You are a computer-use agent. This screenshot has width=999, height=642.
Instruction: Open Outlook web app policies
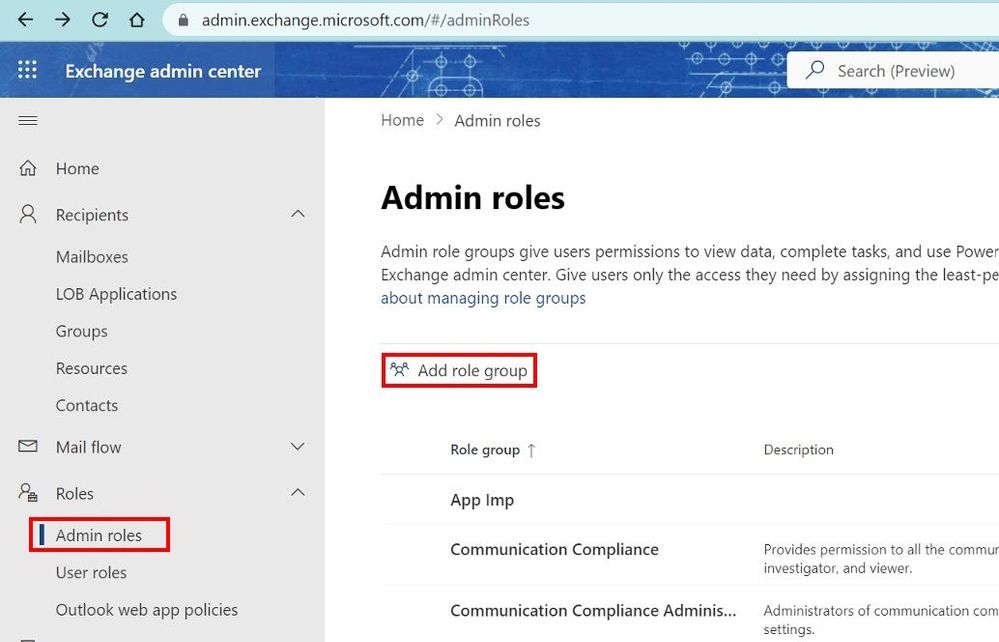pos(147,610)
